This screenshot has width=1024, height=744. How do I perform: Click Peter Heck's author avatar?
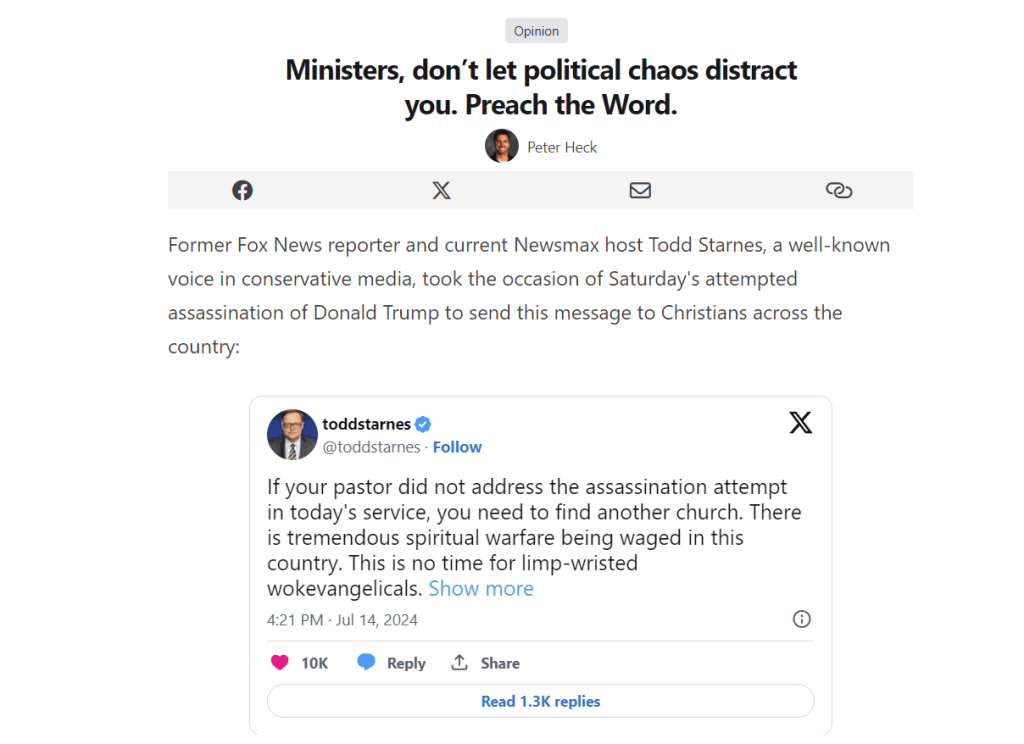tap(502, 146)
